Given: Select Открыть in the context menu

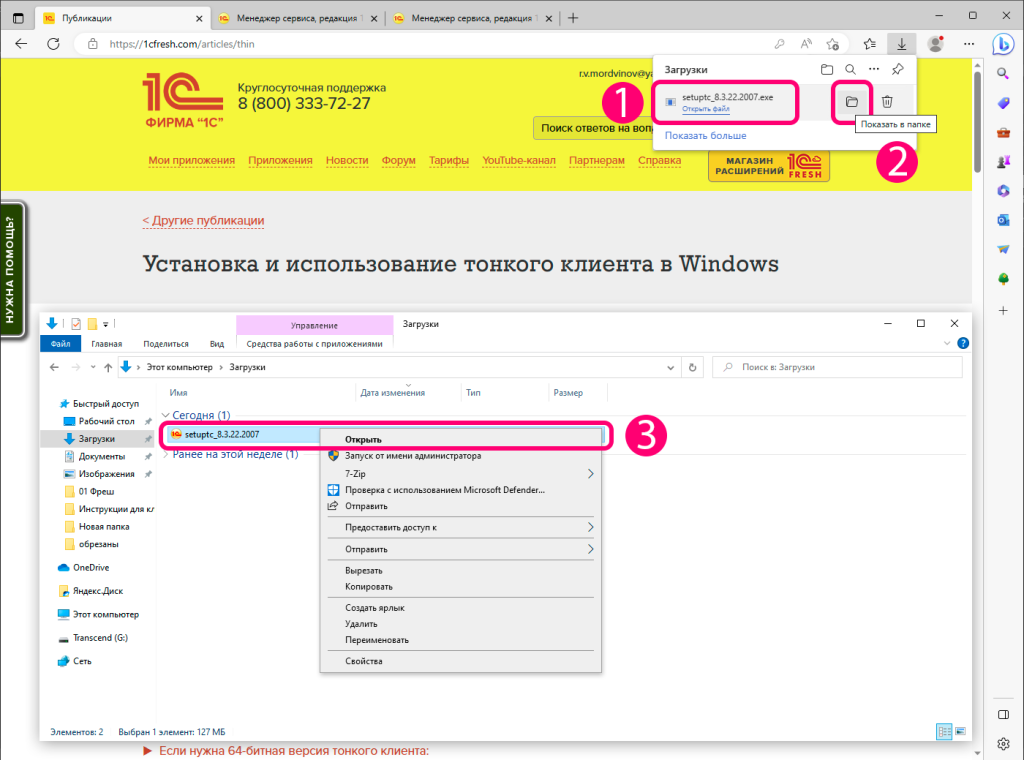Looking at the screenshot, I should coord(363,439).
